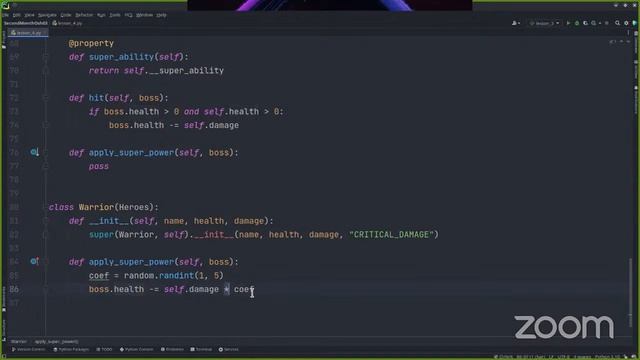Open the Problems tool window
This screenshot has height=360, width=640.
coord(172,349)
